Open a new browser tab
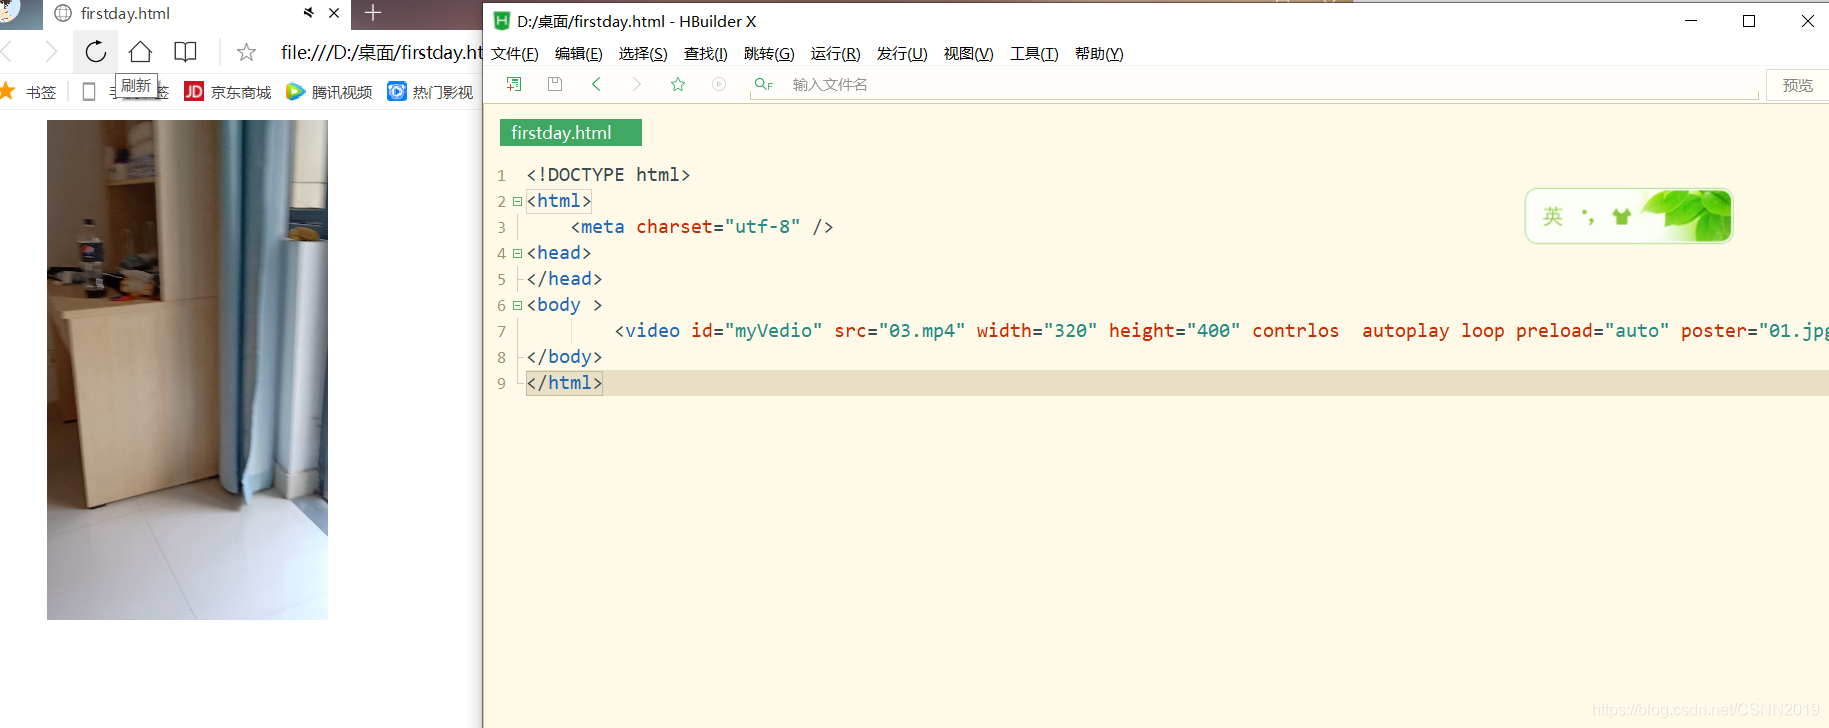Viewport: 1829px width, 728px height. click(373, 13)
